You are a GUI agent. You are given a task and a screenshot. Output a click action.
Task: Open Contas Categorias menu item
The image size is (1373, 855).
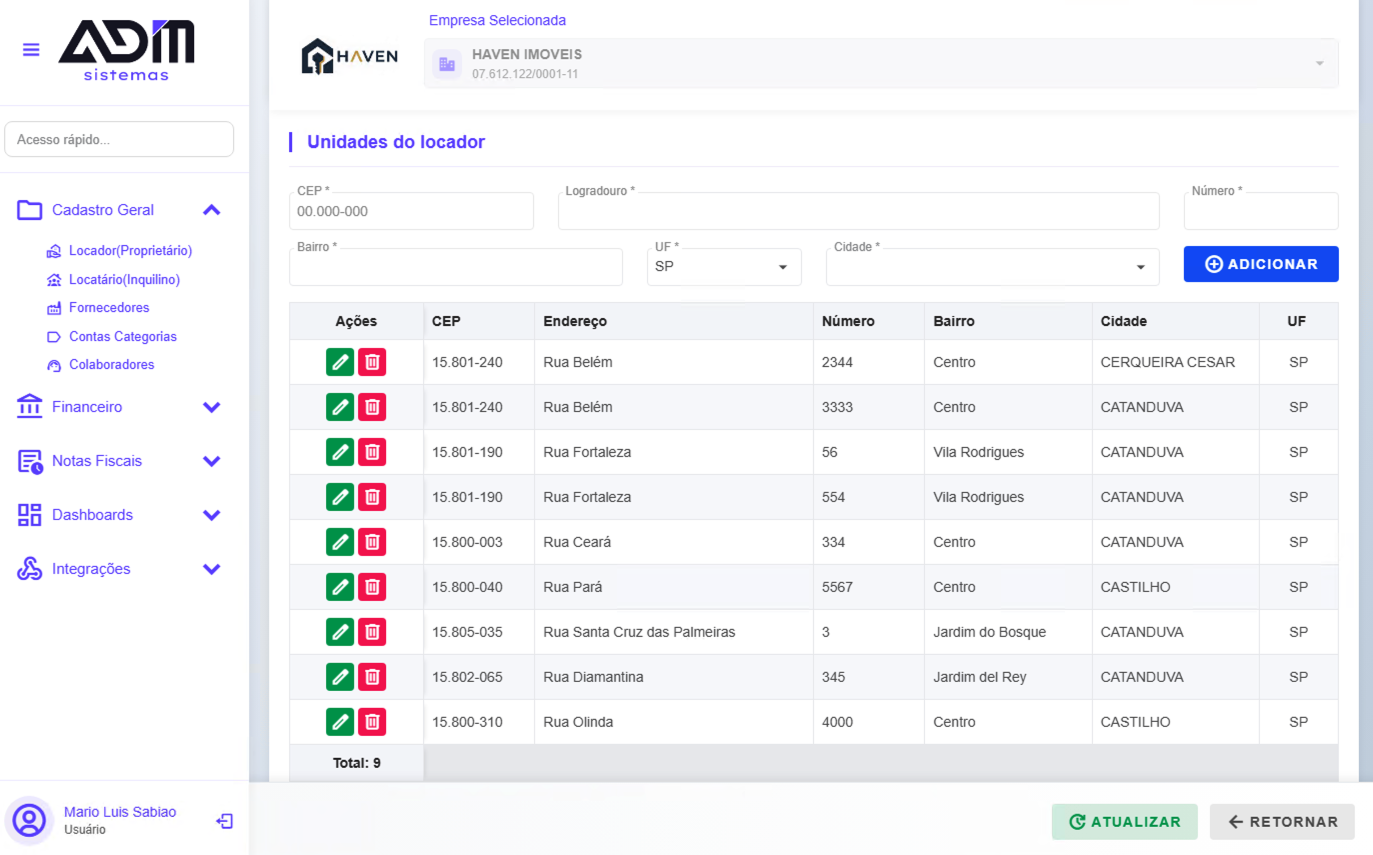(x=122, y=337)
